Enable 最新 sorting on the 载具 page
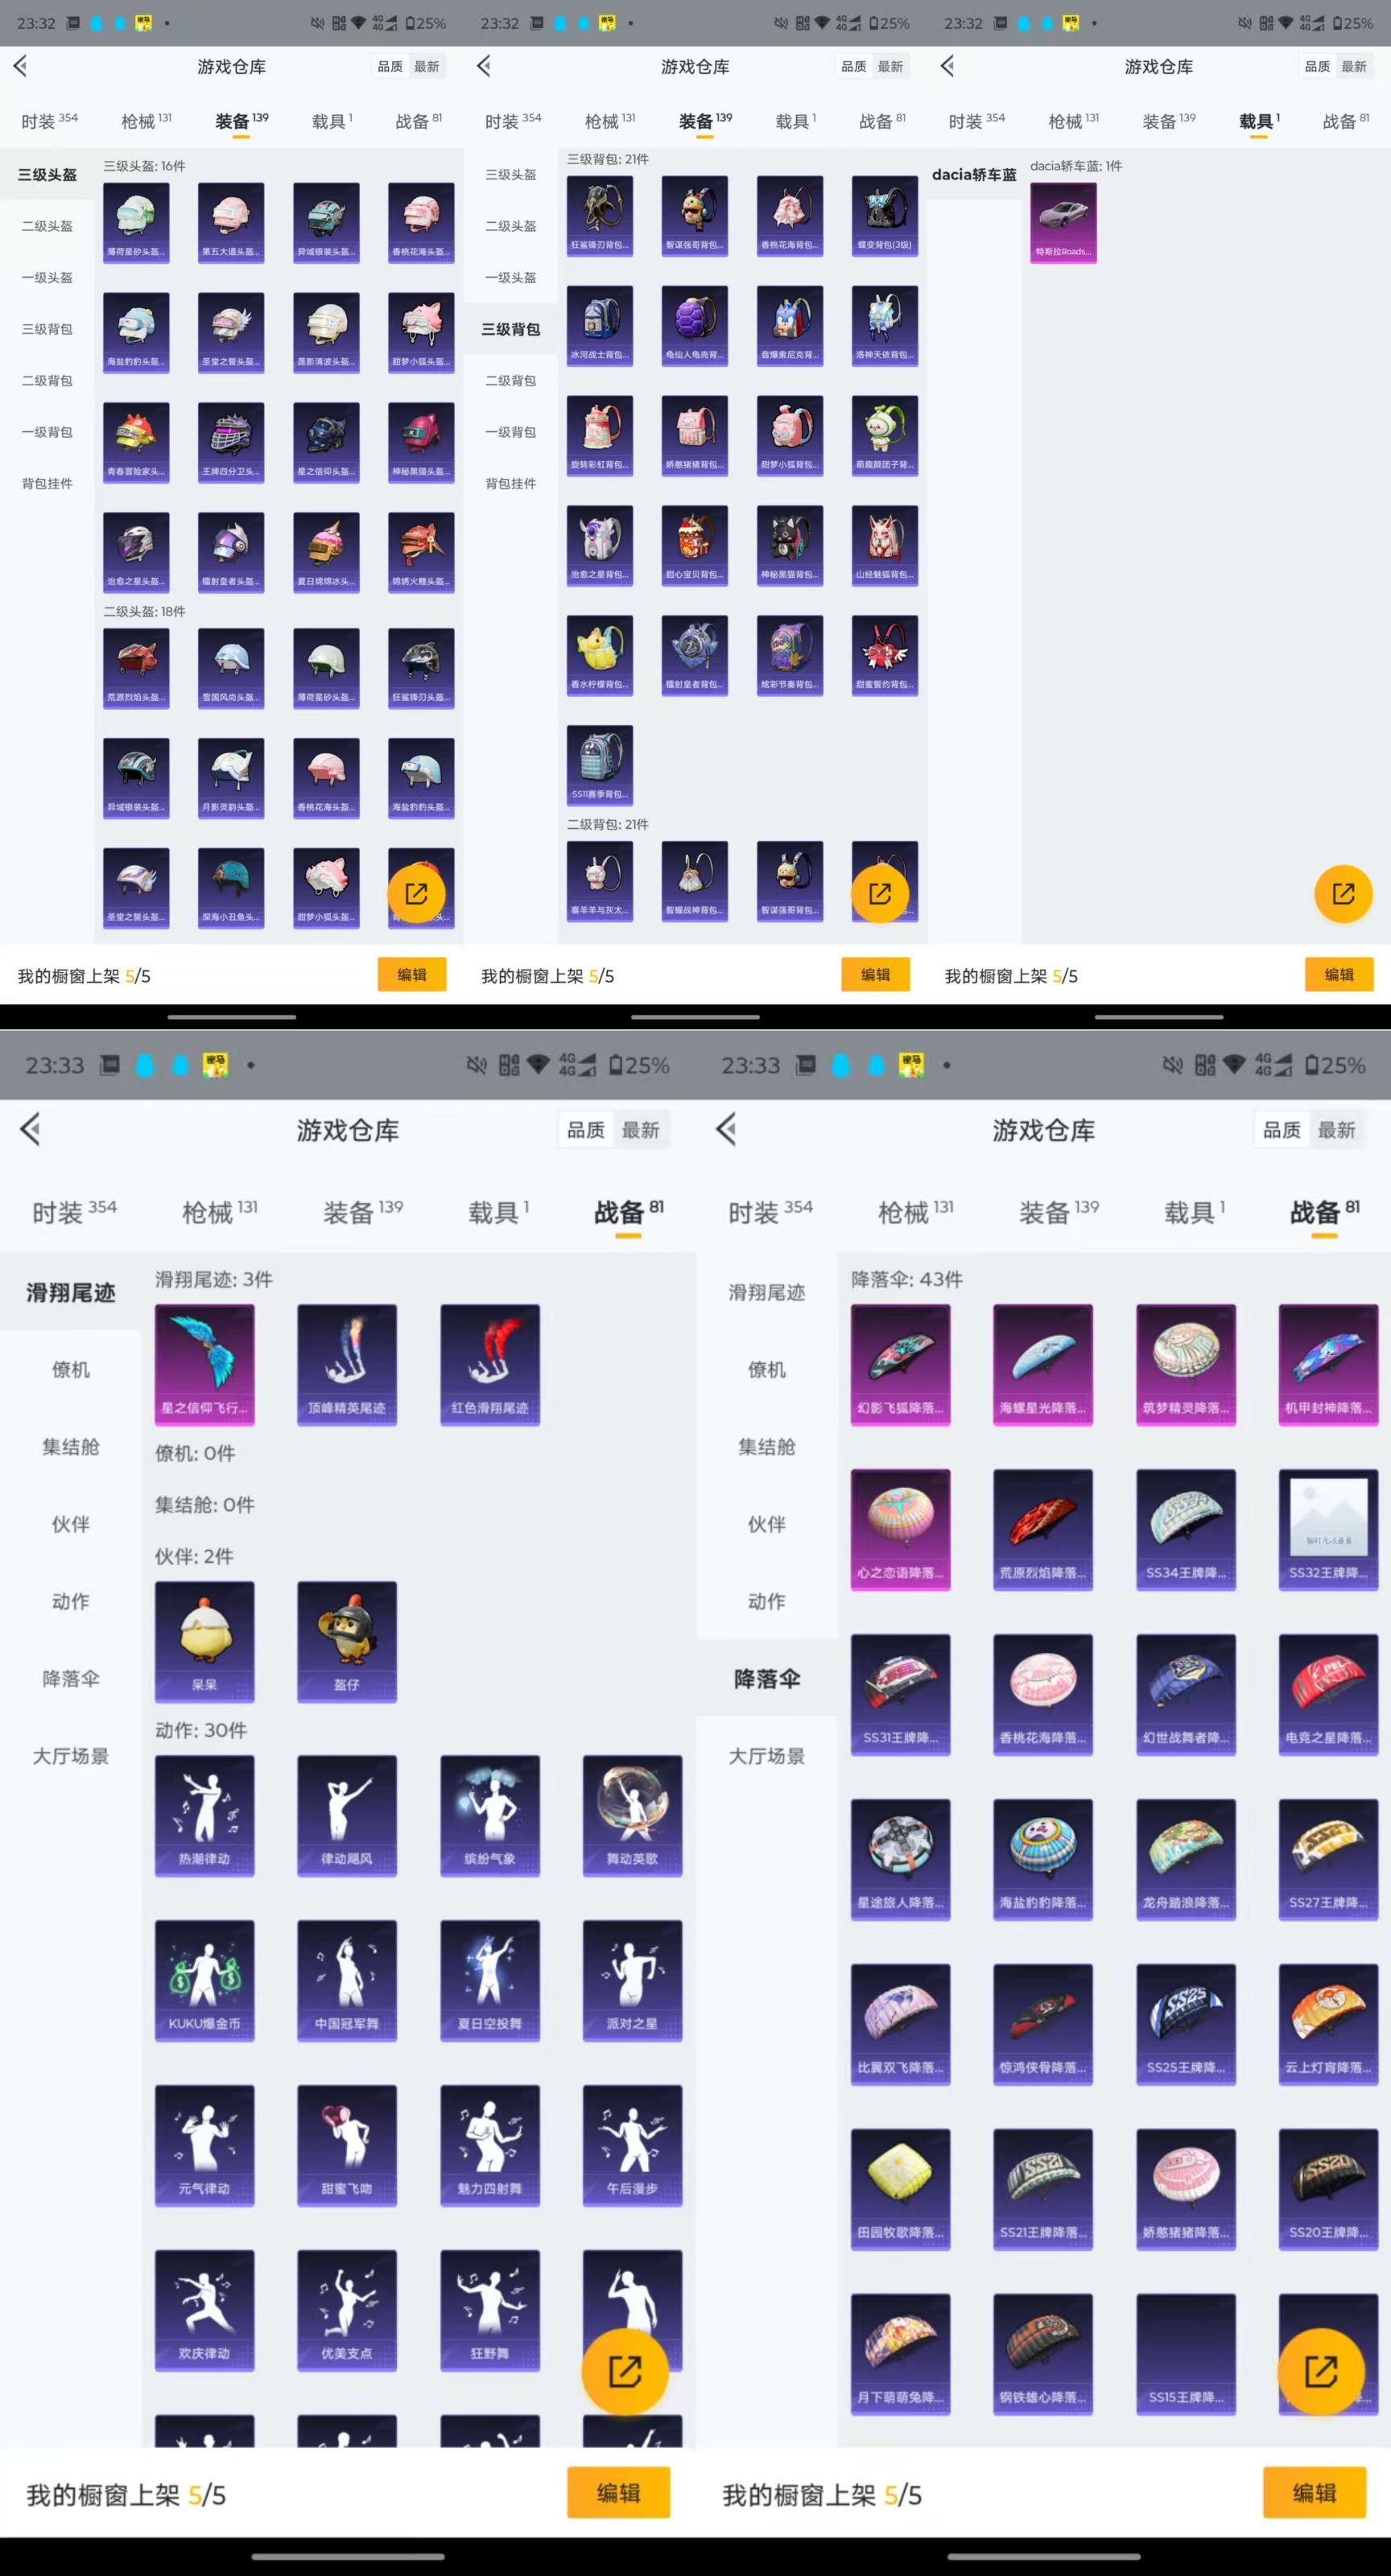Image resolution: width=1391 pixels, height=2576 pixels. coord(1355,66)
